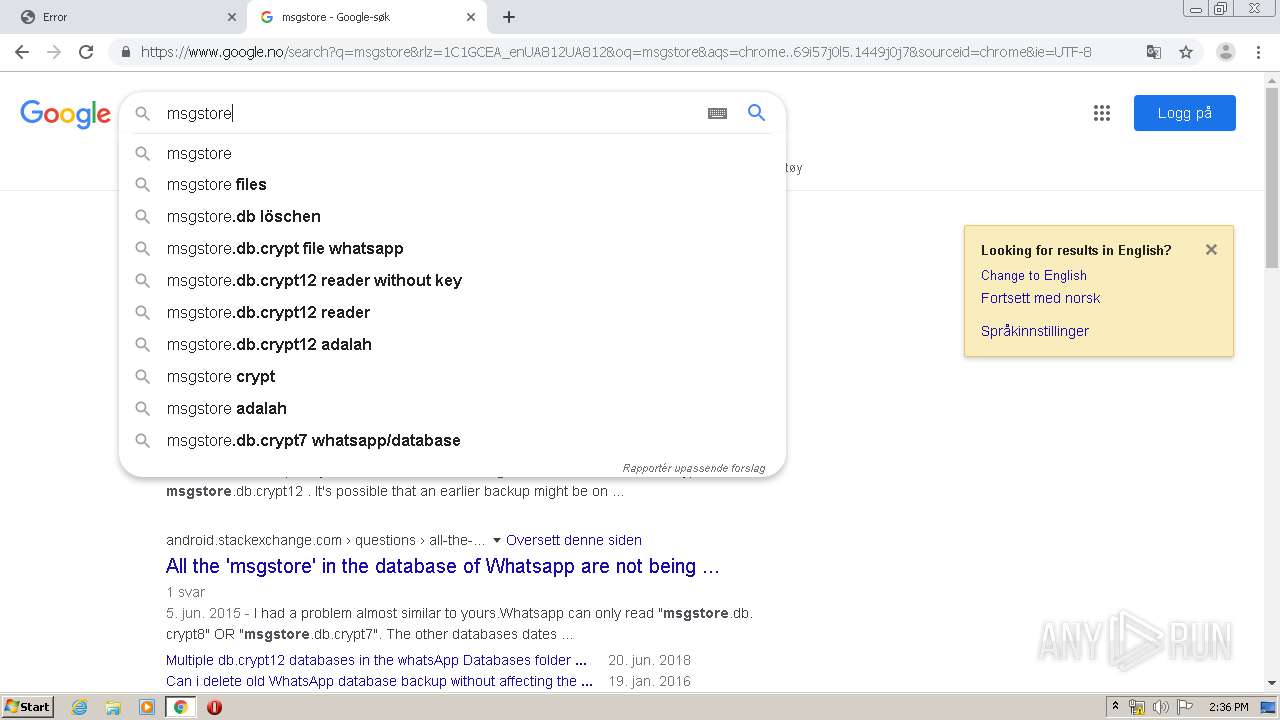This screenshot has width=1280, height=720.
Task: Click the Logg på sign-in button
Action: pos(1184,113)
